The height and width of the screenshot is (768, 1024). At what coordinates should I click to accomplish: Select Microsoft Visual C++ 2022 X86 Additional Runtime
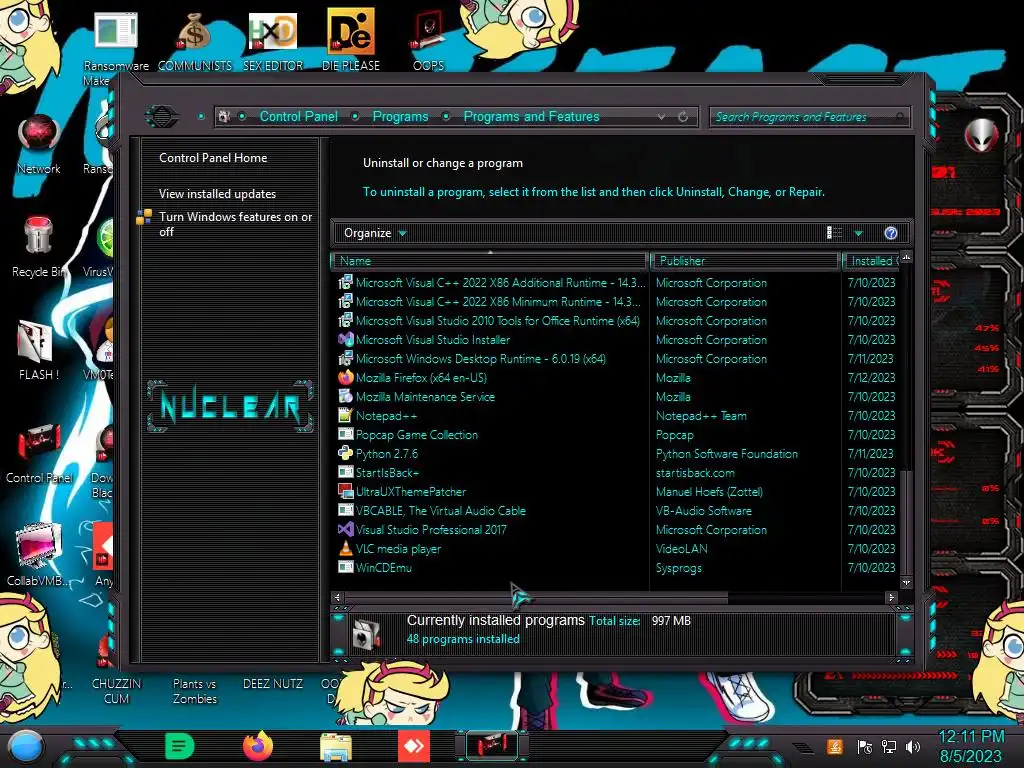click(616, 283)
